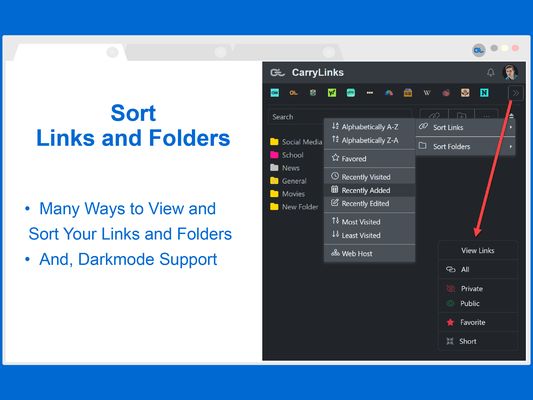Filter to Public links

(x=478, y=303)
